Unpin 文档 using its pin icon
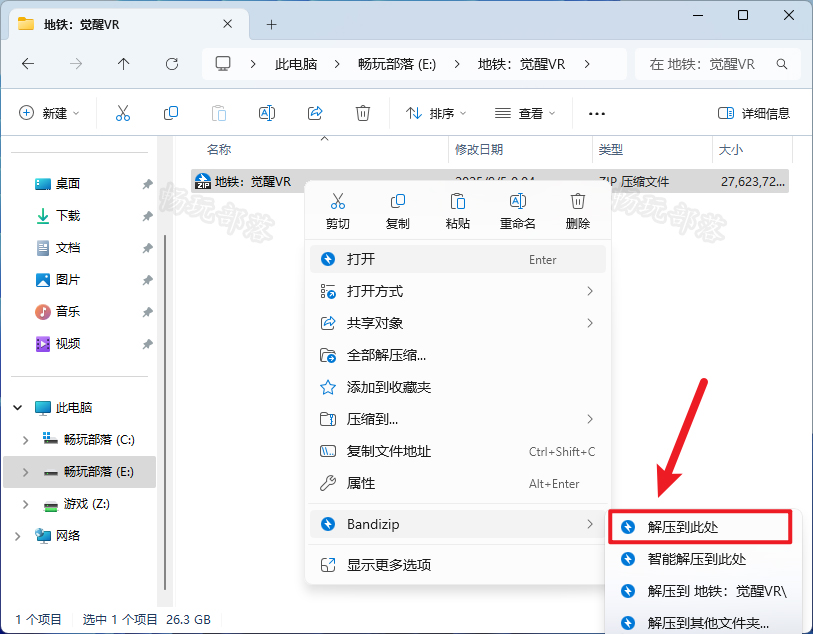 click(x=148, y=248)
